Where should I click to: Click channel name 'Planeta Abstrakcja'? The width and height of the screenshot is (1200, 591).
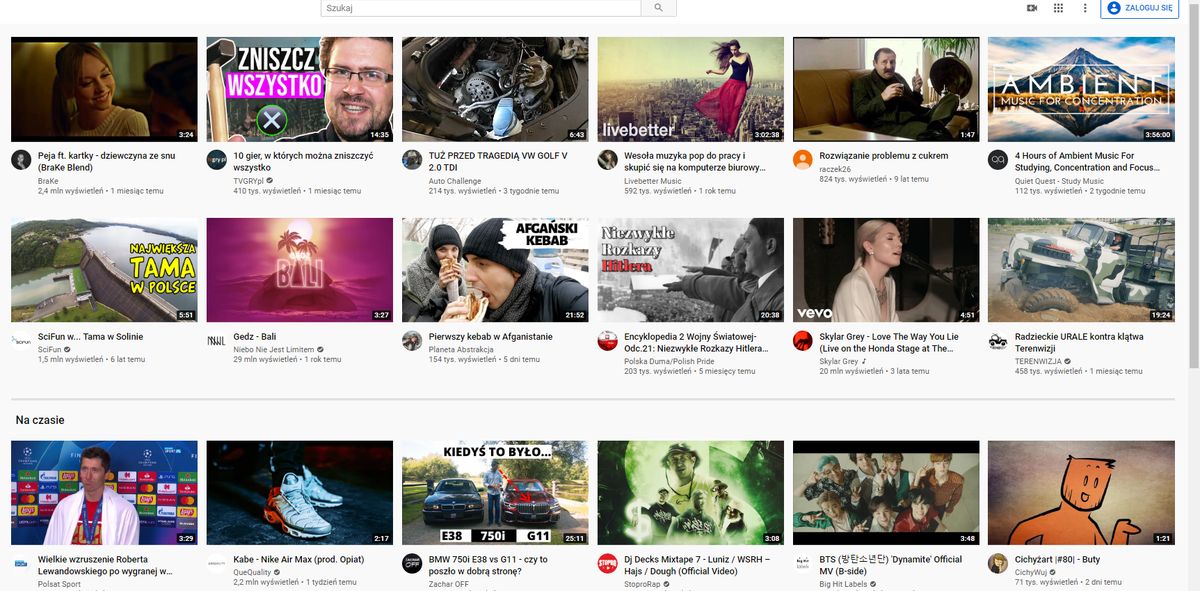pyautogui.click(x=460, y=349)
